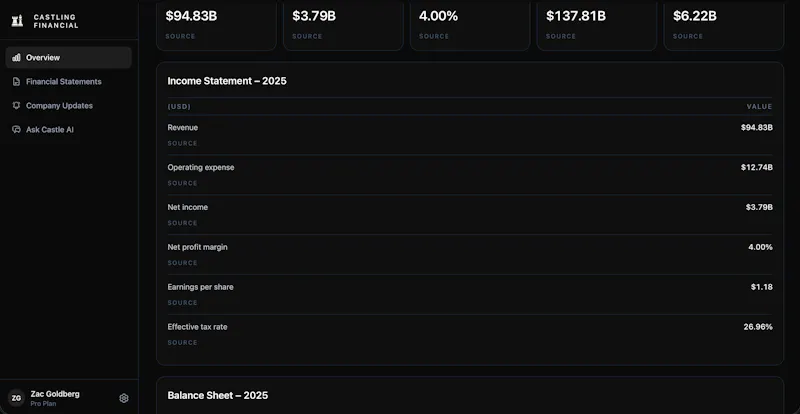Click the Financial Statements document icon
Screen dimensions: 800x414
[x=16, y=82]
